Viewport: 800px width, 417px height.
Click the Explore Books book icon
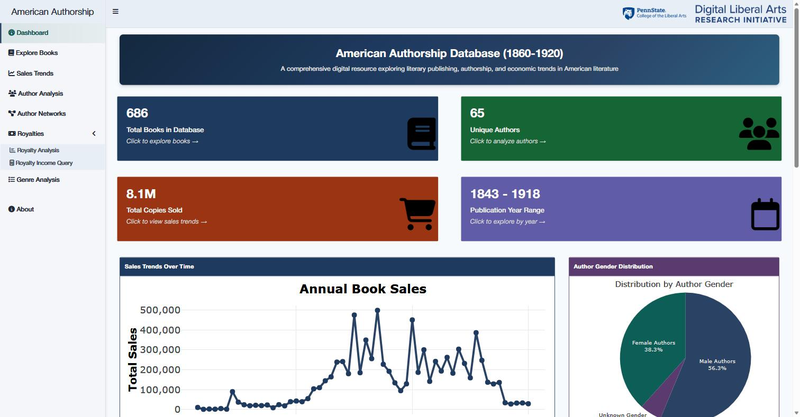[x=11, y=53]
